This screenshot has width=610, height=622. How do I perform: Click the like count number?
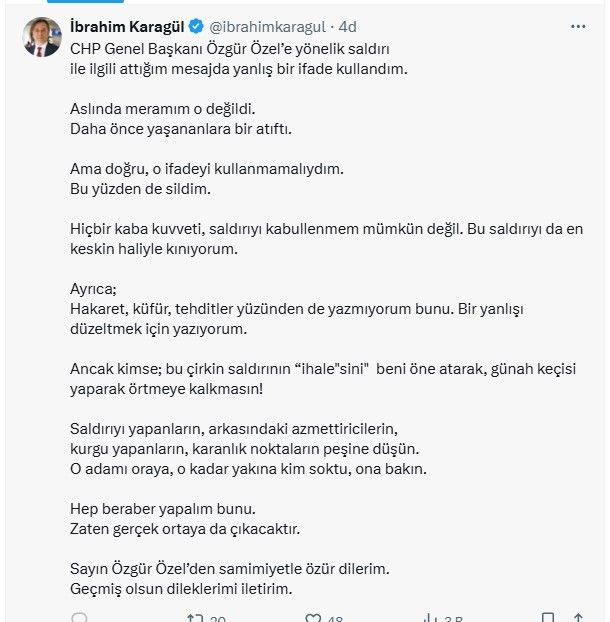[335, 618]
